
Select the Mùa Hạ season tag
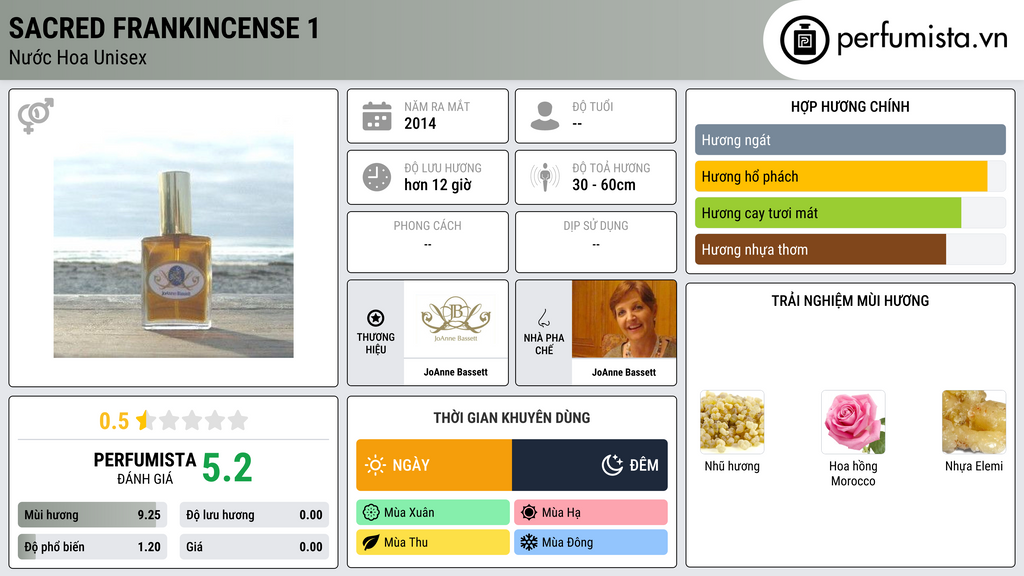pyautogui.click(x=591, y=513)
